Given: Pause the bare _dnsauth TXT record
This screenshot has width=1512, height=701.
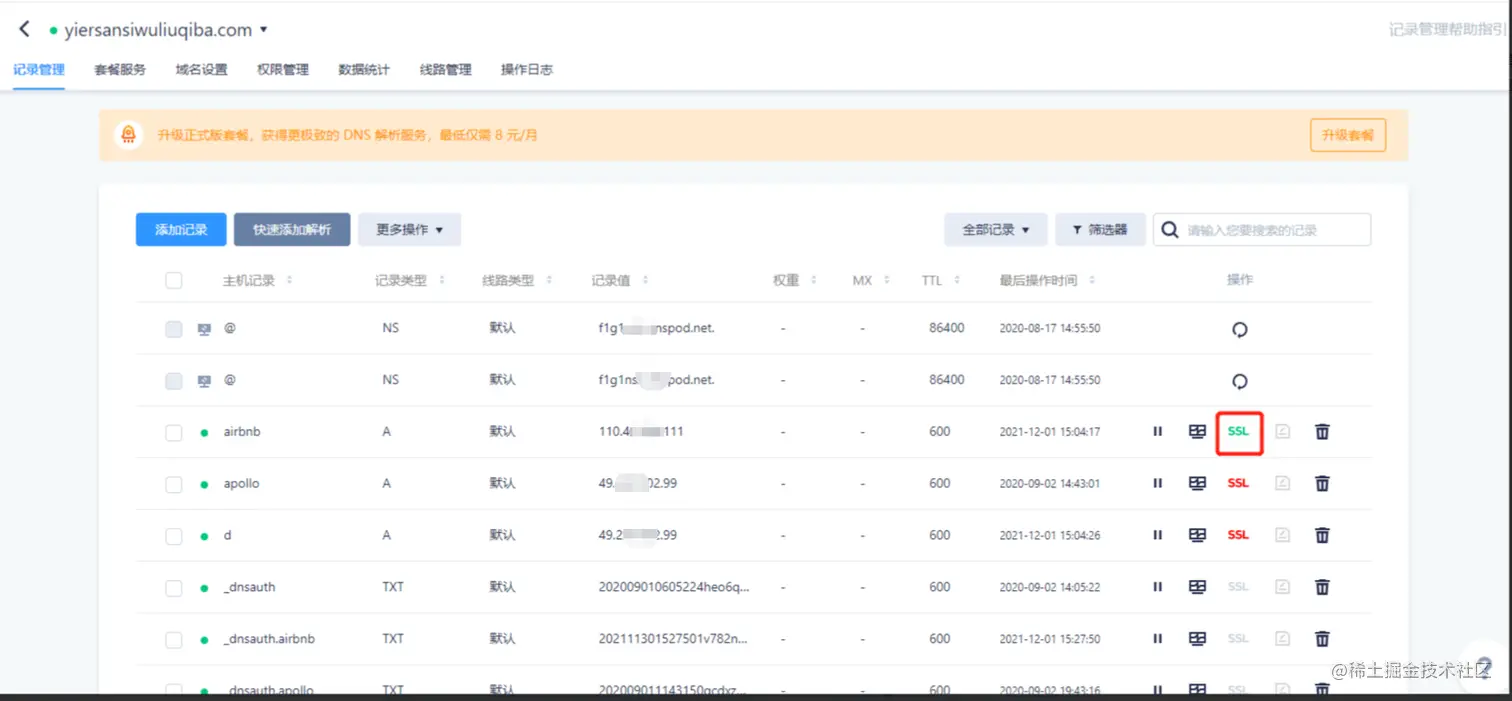Looking at the screenshot, I should tap(1157, 587).
